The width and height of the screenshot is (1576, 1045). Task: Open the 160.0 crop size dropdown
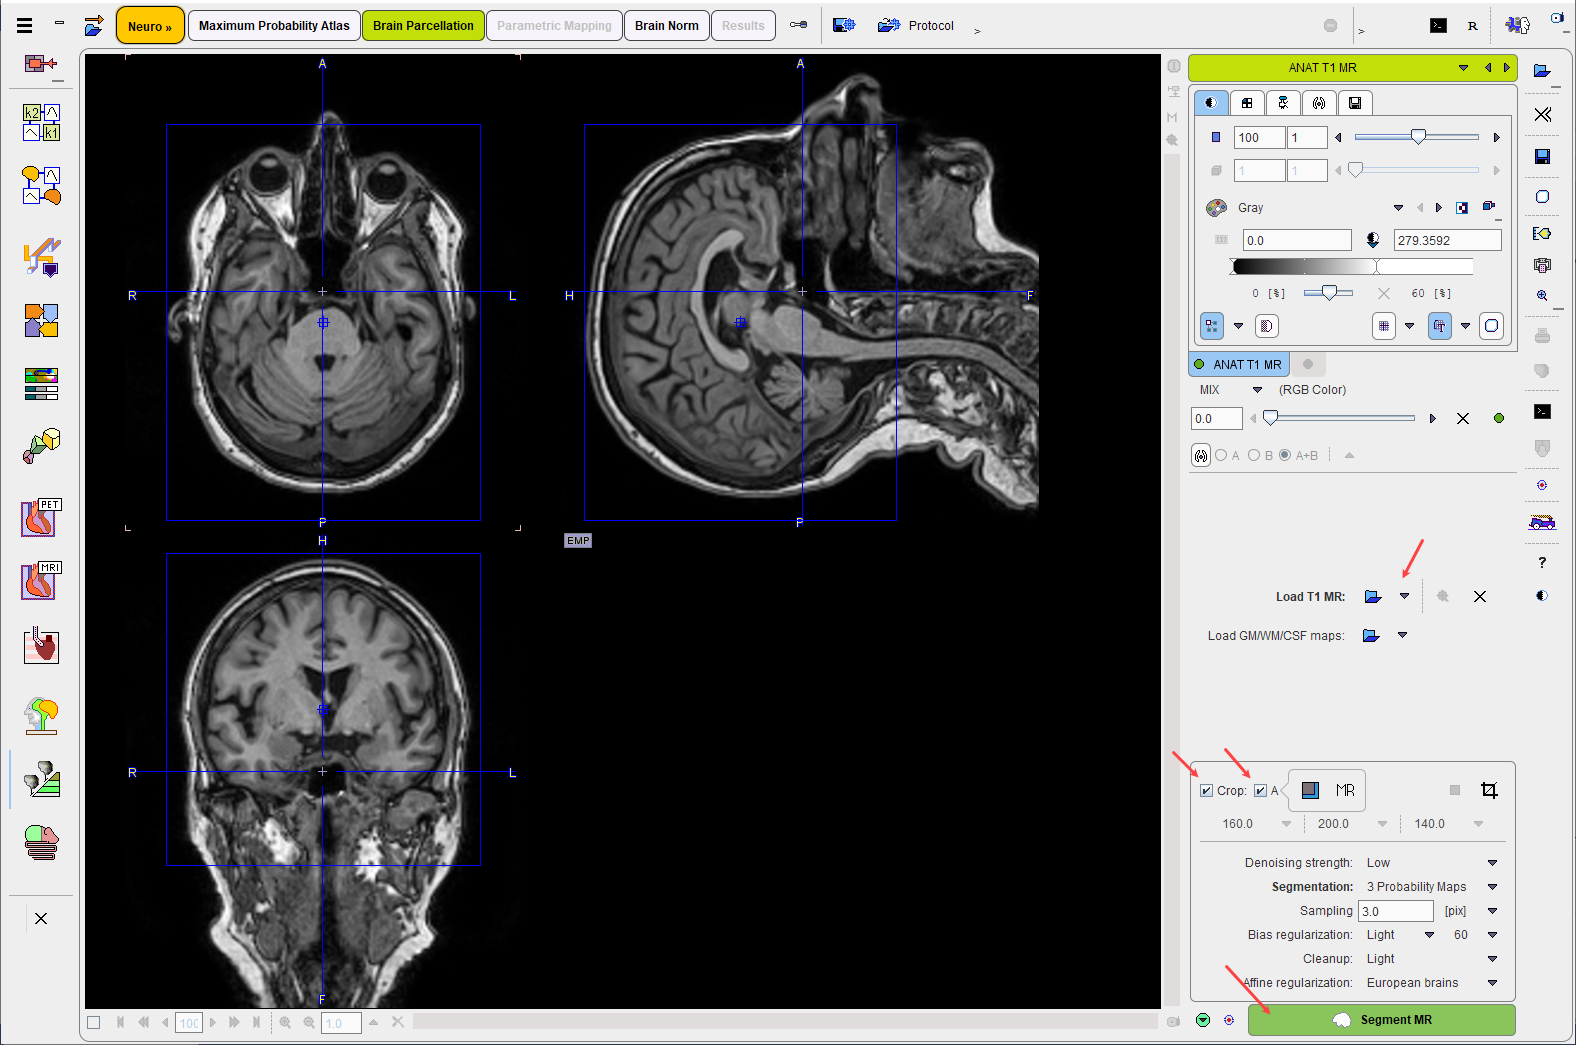1286,824
